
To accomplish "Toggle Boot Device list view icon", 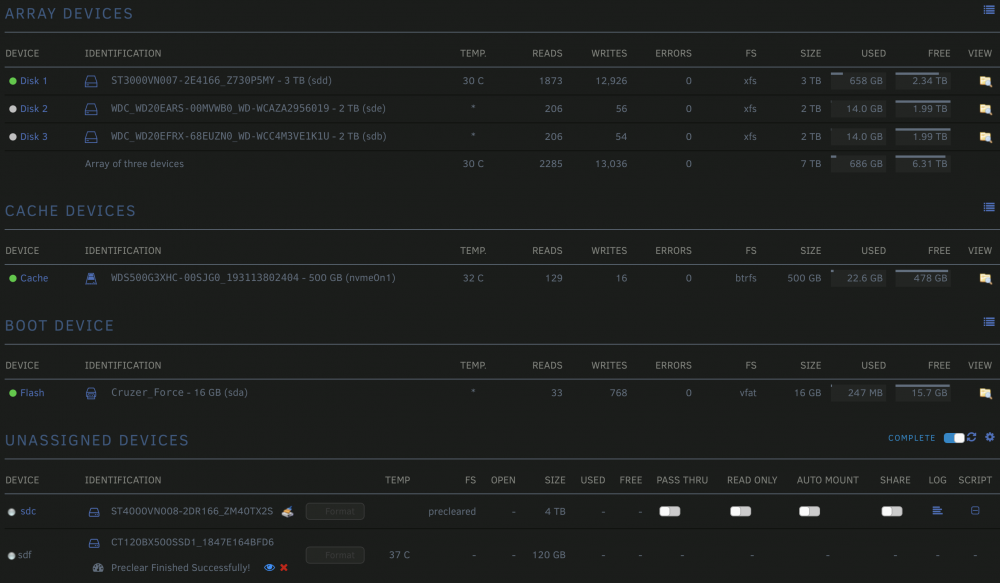I will click(989, 321).
